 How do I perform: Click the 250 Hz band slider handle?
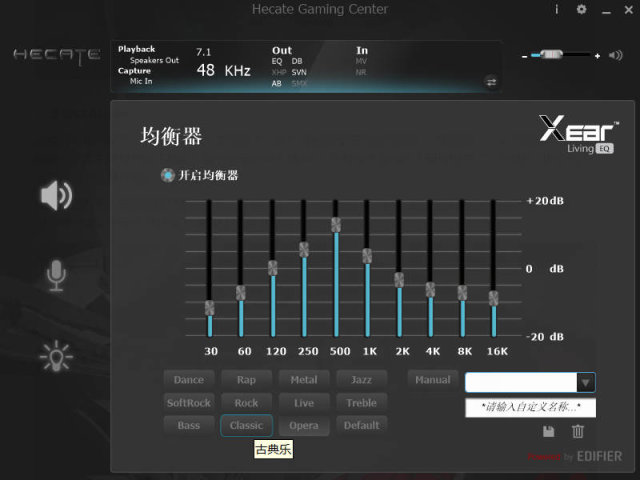pos(304,249)
